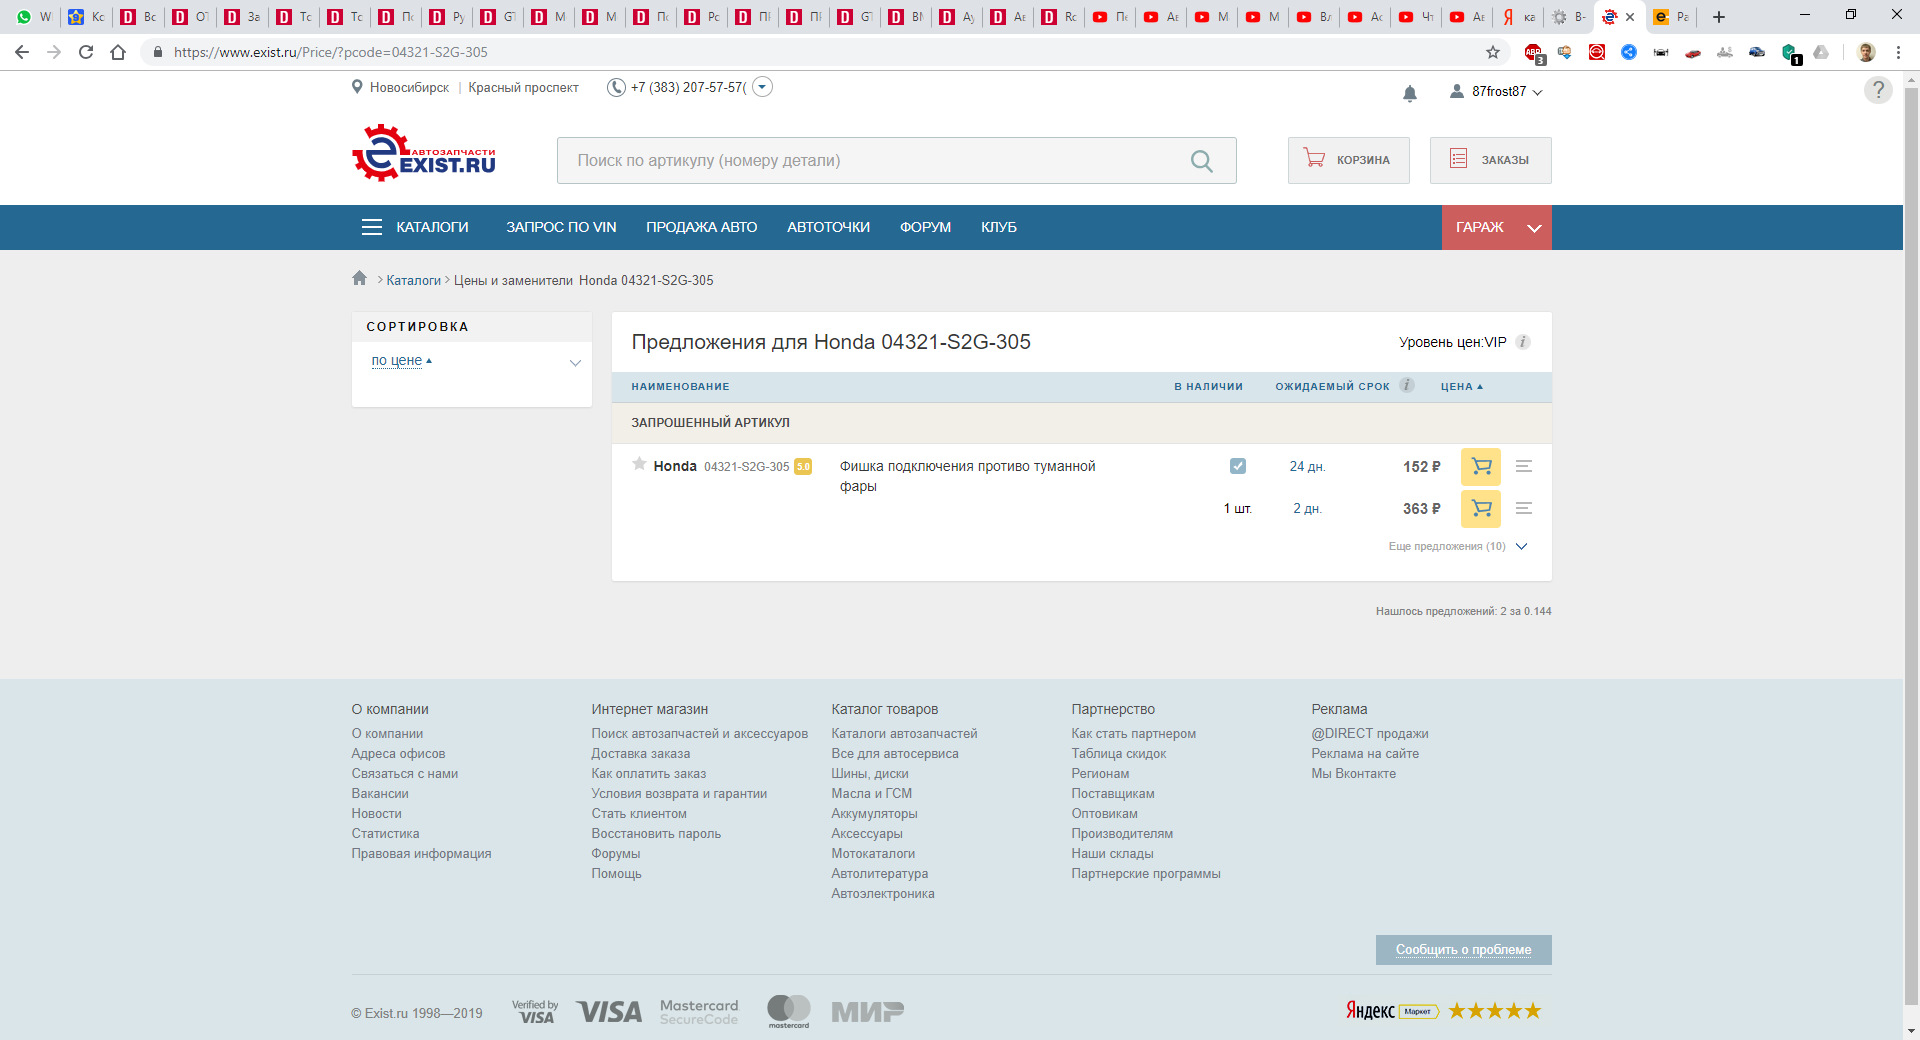Go back in browser history
Image resolution: width=1920 pixels, height=1040 pixels.
22,52
